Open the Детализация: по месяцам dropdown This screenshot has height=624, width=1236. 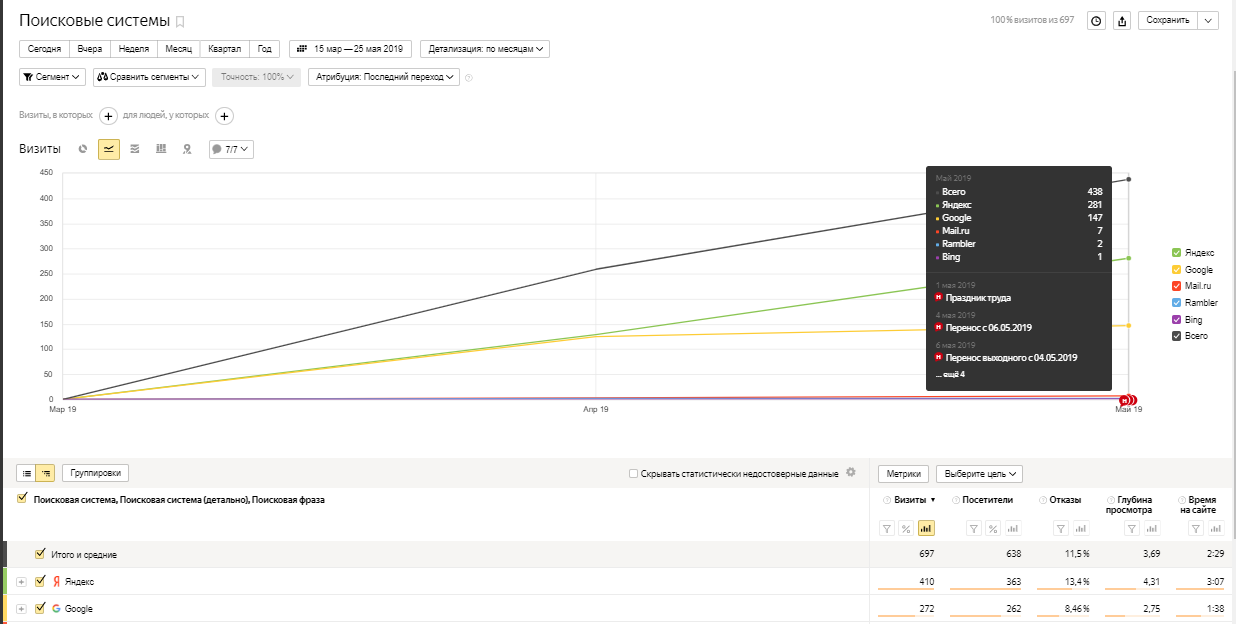tap(485, 48)
